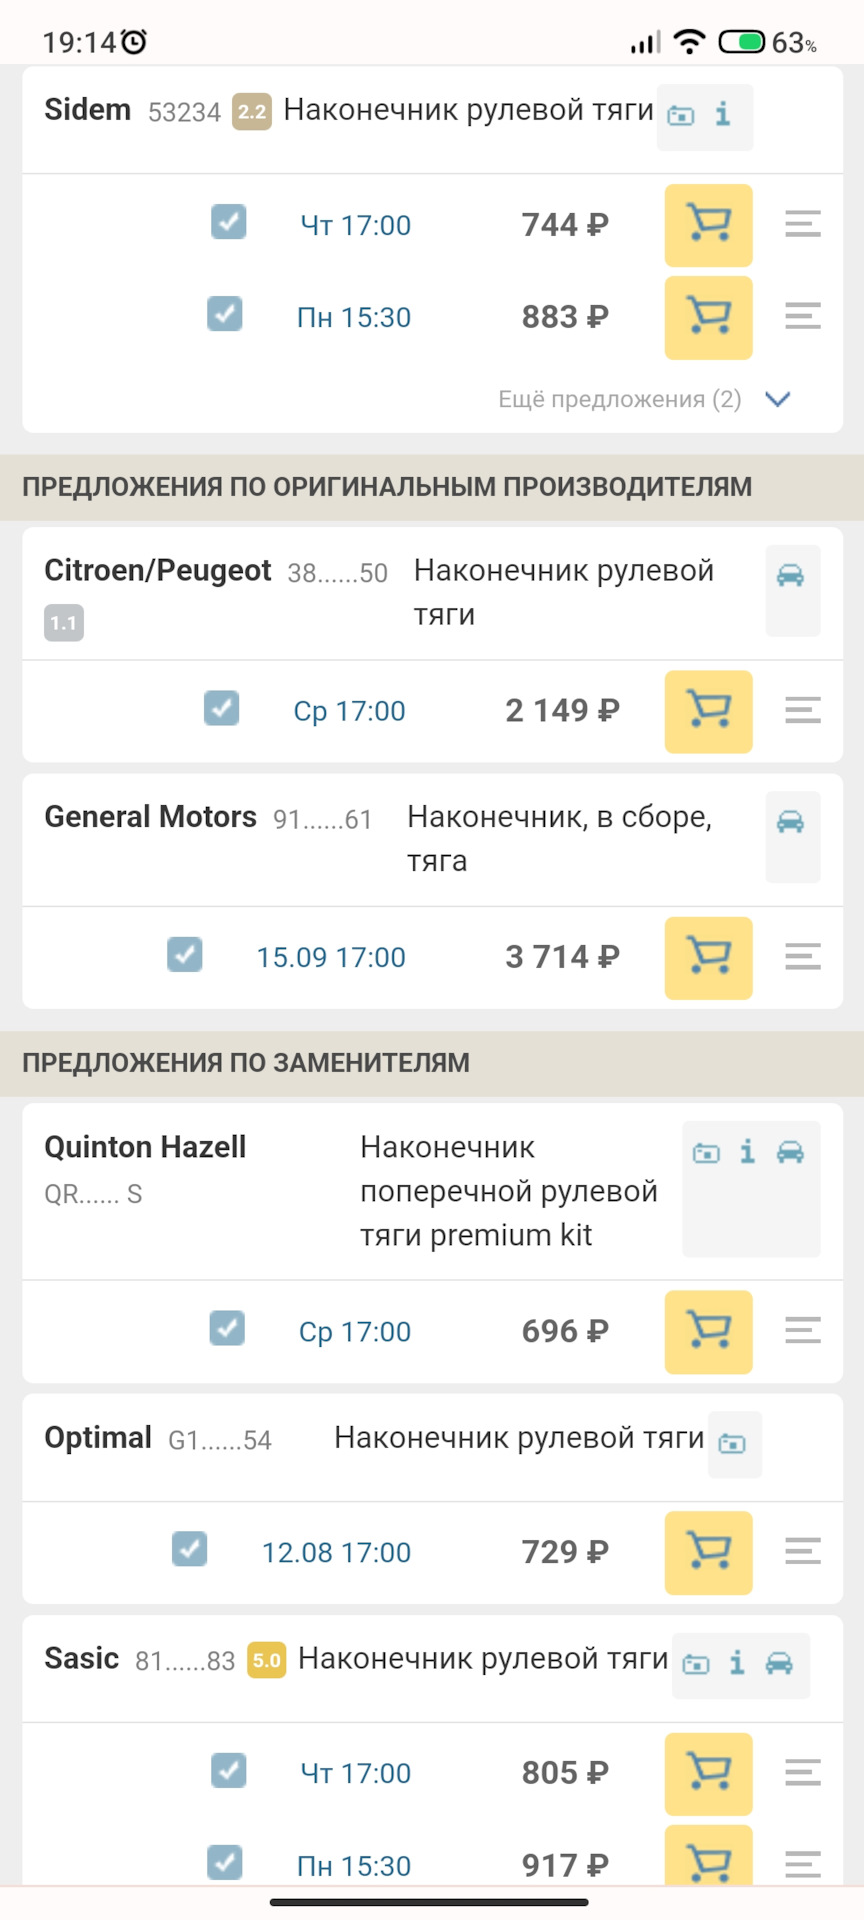Screen dimensions: 864x1920
Task: Open the photo icon for the Sidem part
Action: (x=681, y=116)
